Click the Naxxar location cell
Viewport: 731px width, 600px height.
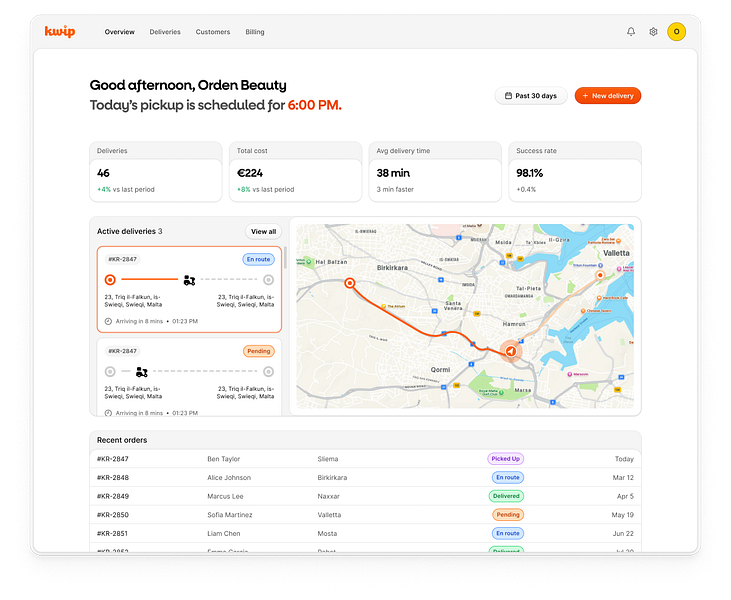tap(329, 497)
